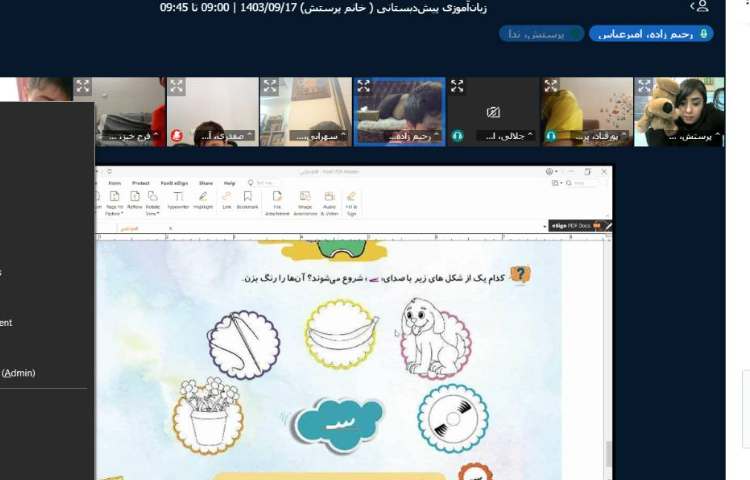
Task: Open the Share ribbon tab
Action: [206, 183]
